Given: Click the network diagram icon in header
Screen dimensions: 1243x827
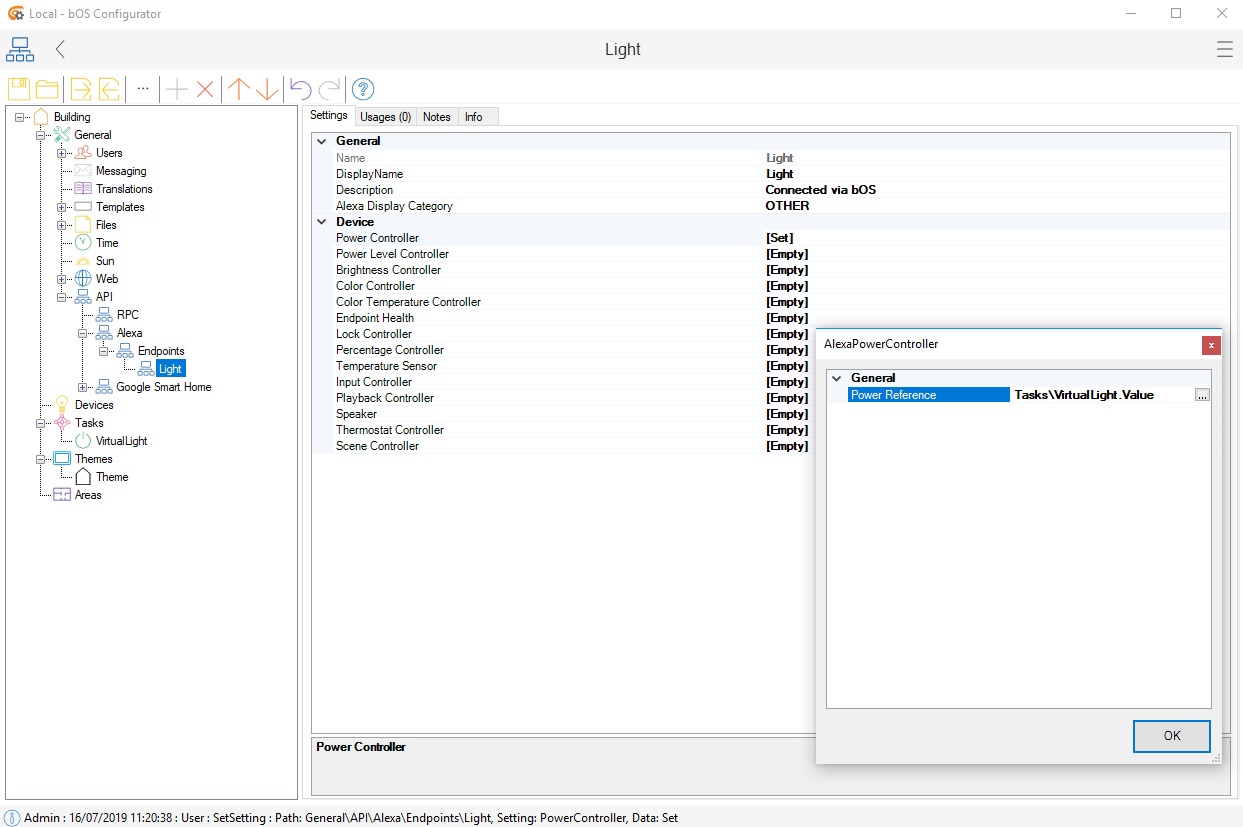Looking at the screenshot, I should 20,49.
